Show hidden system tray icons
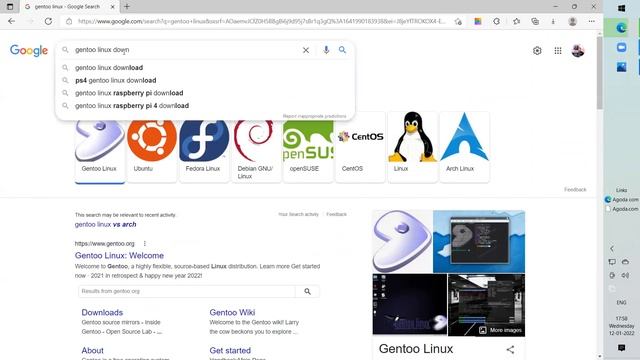This screenshot has height=360, width=640. [x=612, y=248]
